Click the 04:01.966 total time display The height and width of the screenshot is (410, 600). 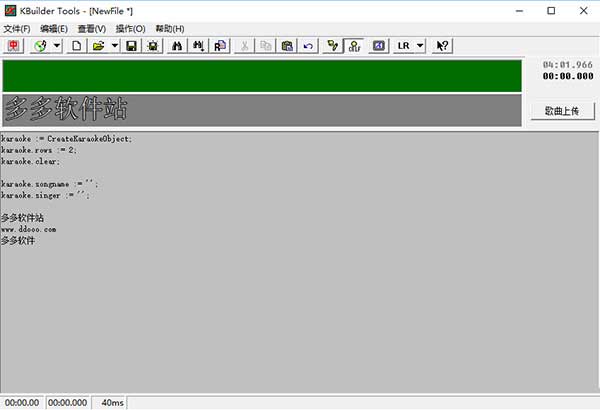(568, 65)
